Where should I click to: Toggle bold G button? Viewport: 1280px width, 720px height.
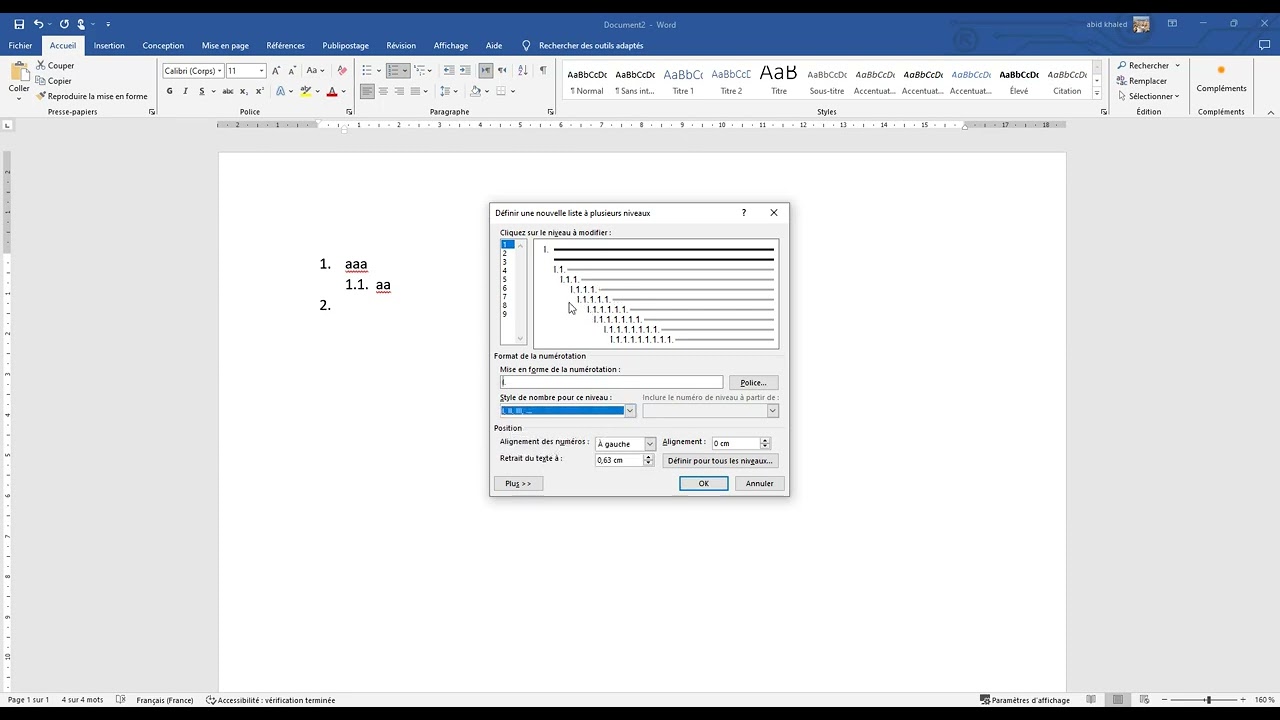(x=169, y=91)
